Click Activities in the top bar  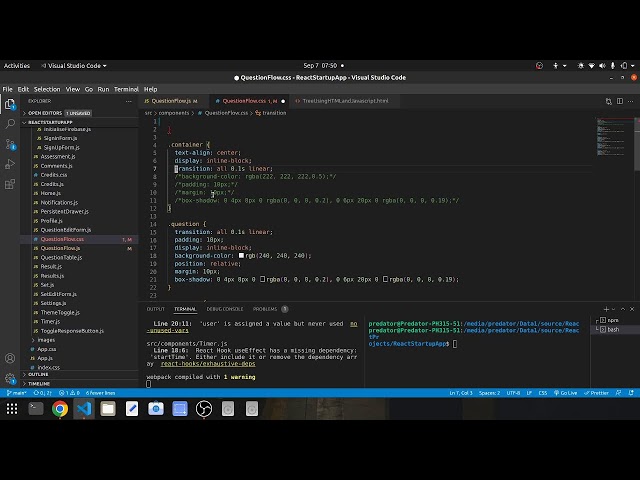(x=17, y=66)
